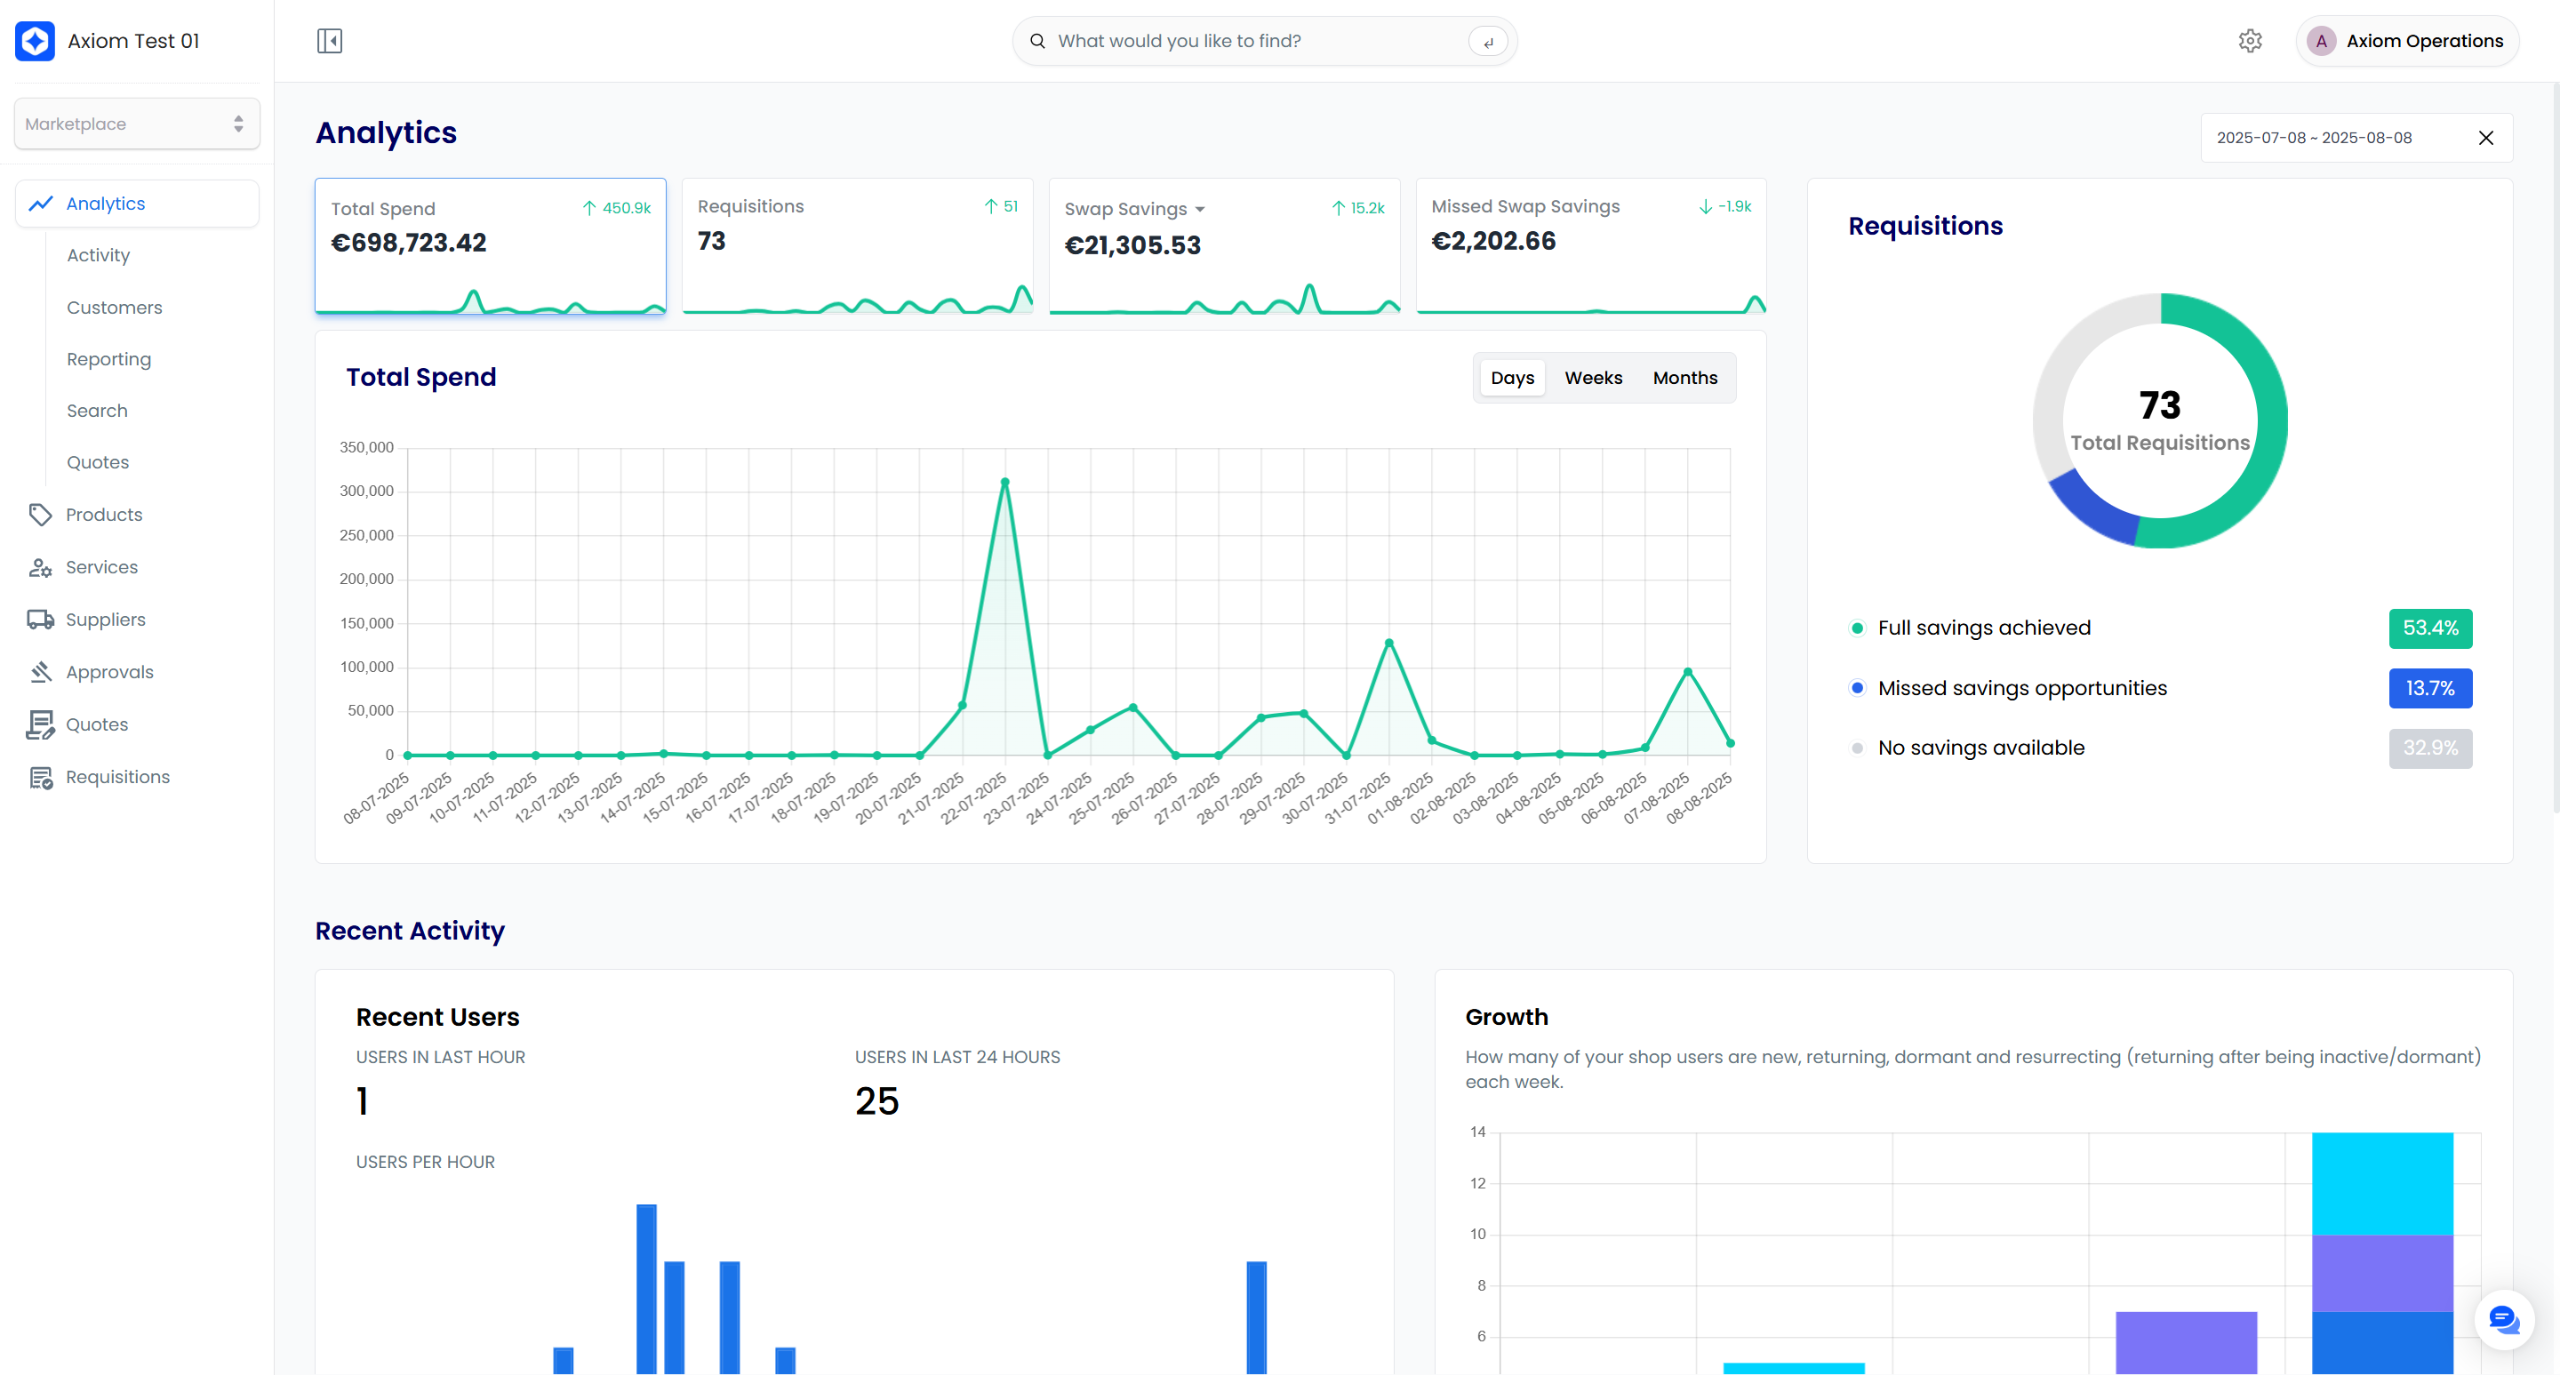2560x1375 pixels.
Task: Clear the date range filter
Action: (x=2485, y=138)
